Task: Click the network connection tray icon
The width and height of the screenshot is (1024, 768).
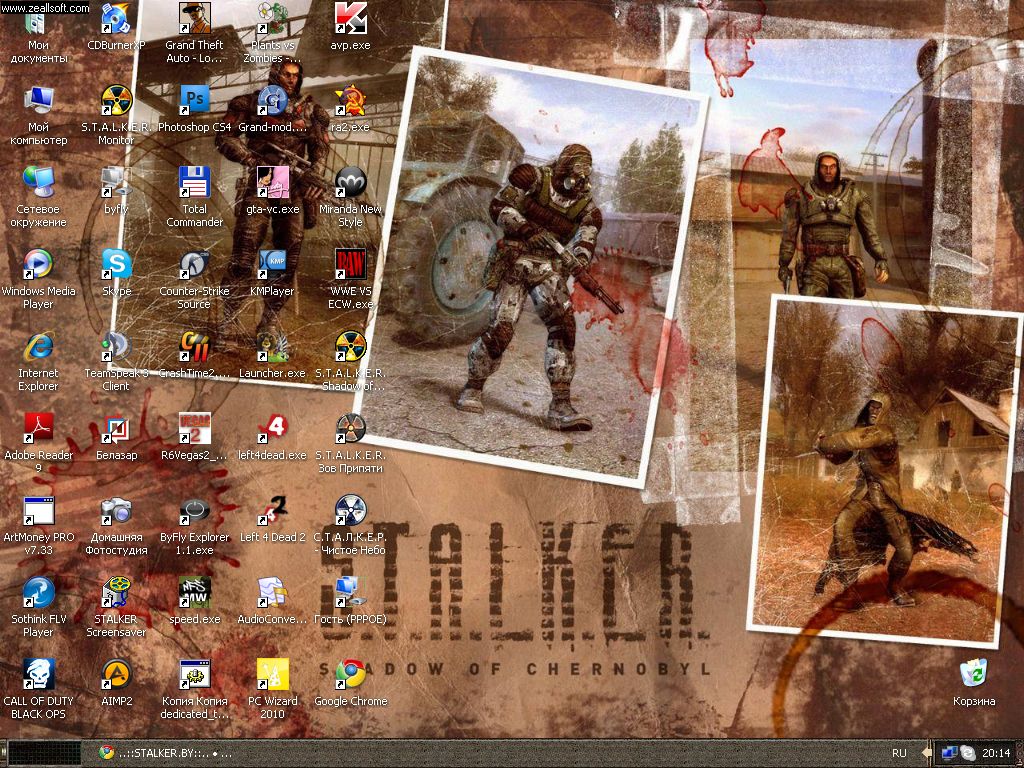Action: pyautogui.click(x=949, y=753)
